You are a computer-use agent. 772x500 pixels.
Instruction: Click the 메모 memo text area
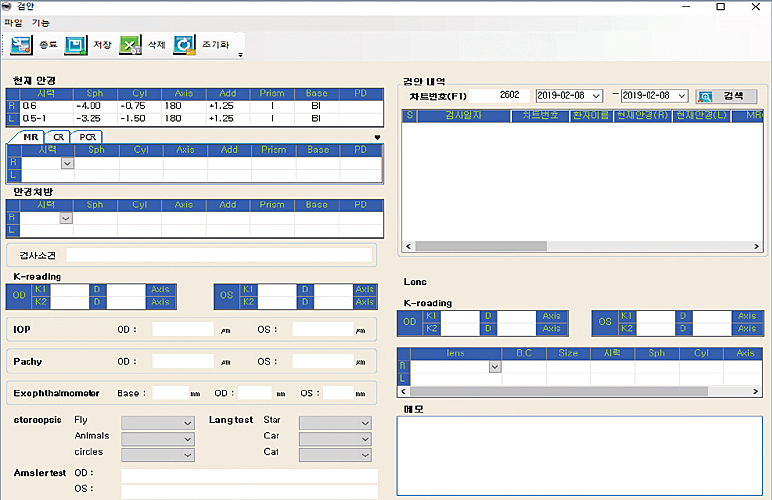[579, 456]
